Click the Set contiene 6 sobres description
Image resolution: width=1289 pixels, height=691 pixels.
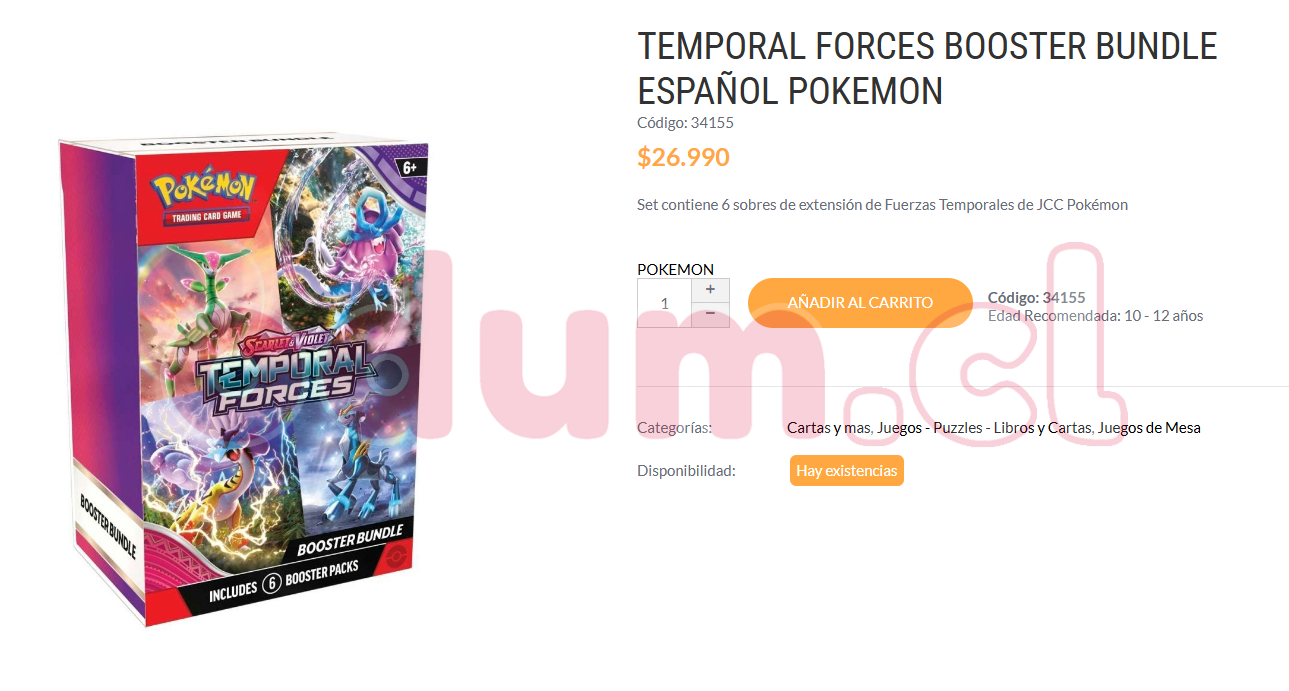click(x=882, y=205)
